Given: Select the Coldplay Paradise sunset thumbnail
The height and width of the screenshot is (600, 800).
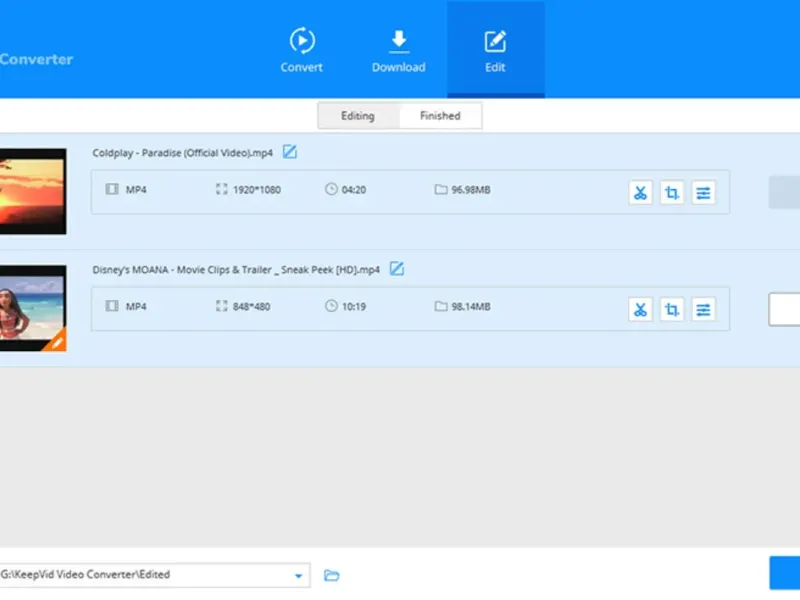Looking at the screenshot, I should pyautogui.click(x=33, y=191).
